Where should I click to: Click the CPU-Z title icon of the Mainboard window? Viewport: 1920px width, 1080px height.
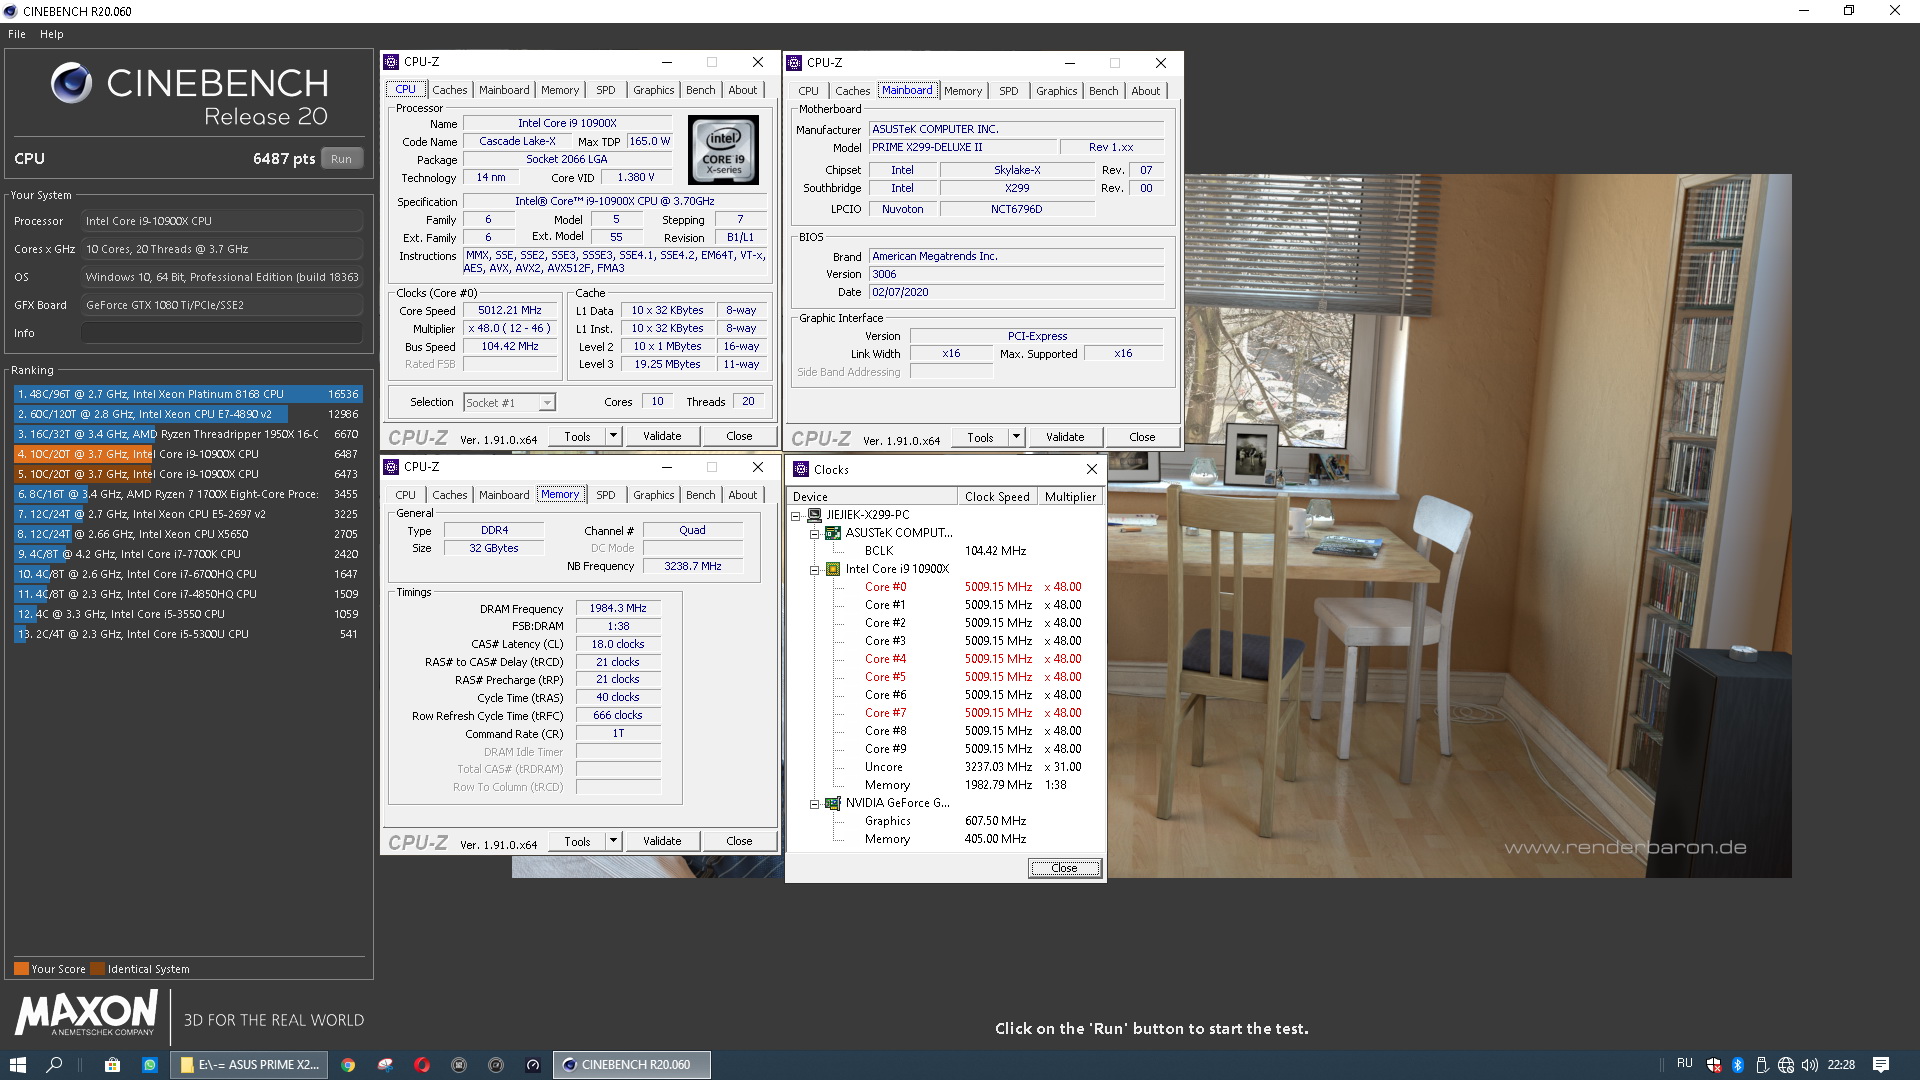795,62
